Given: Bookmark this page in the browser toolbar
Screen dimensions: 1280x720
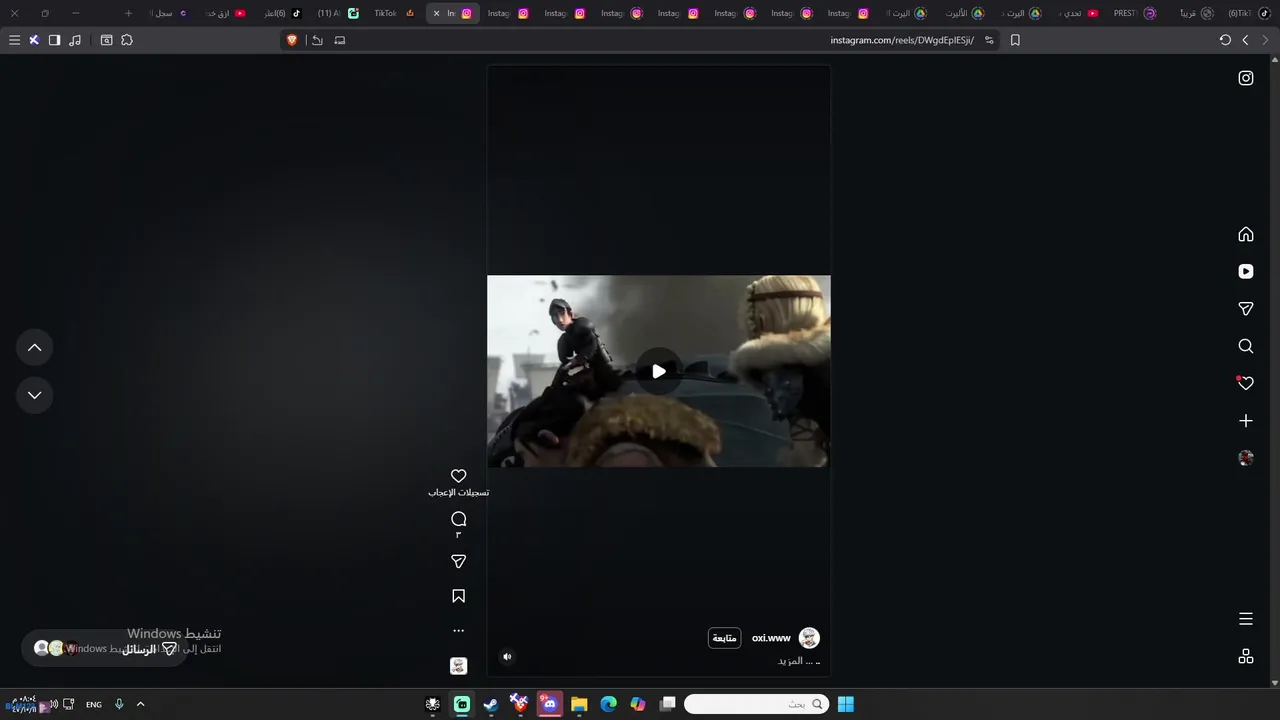Looking at the screenshot, I should tap(1015, 40).
